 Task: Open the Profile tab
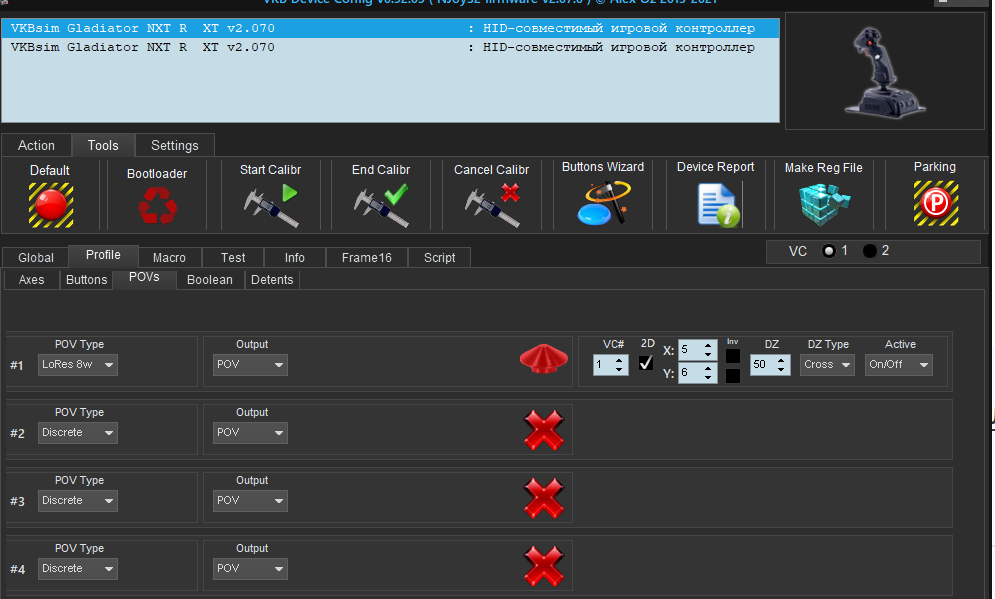(103, 255)
